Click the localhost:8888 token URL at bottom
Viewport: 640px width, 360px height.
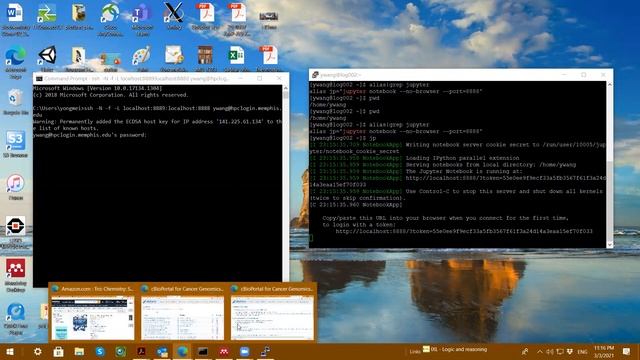(464, 231)
